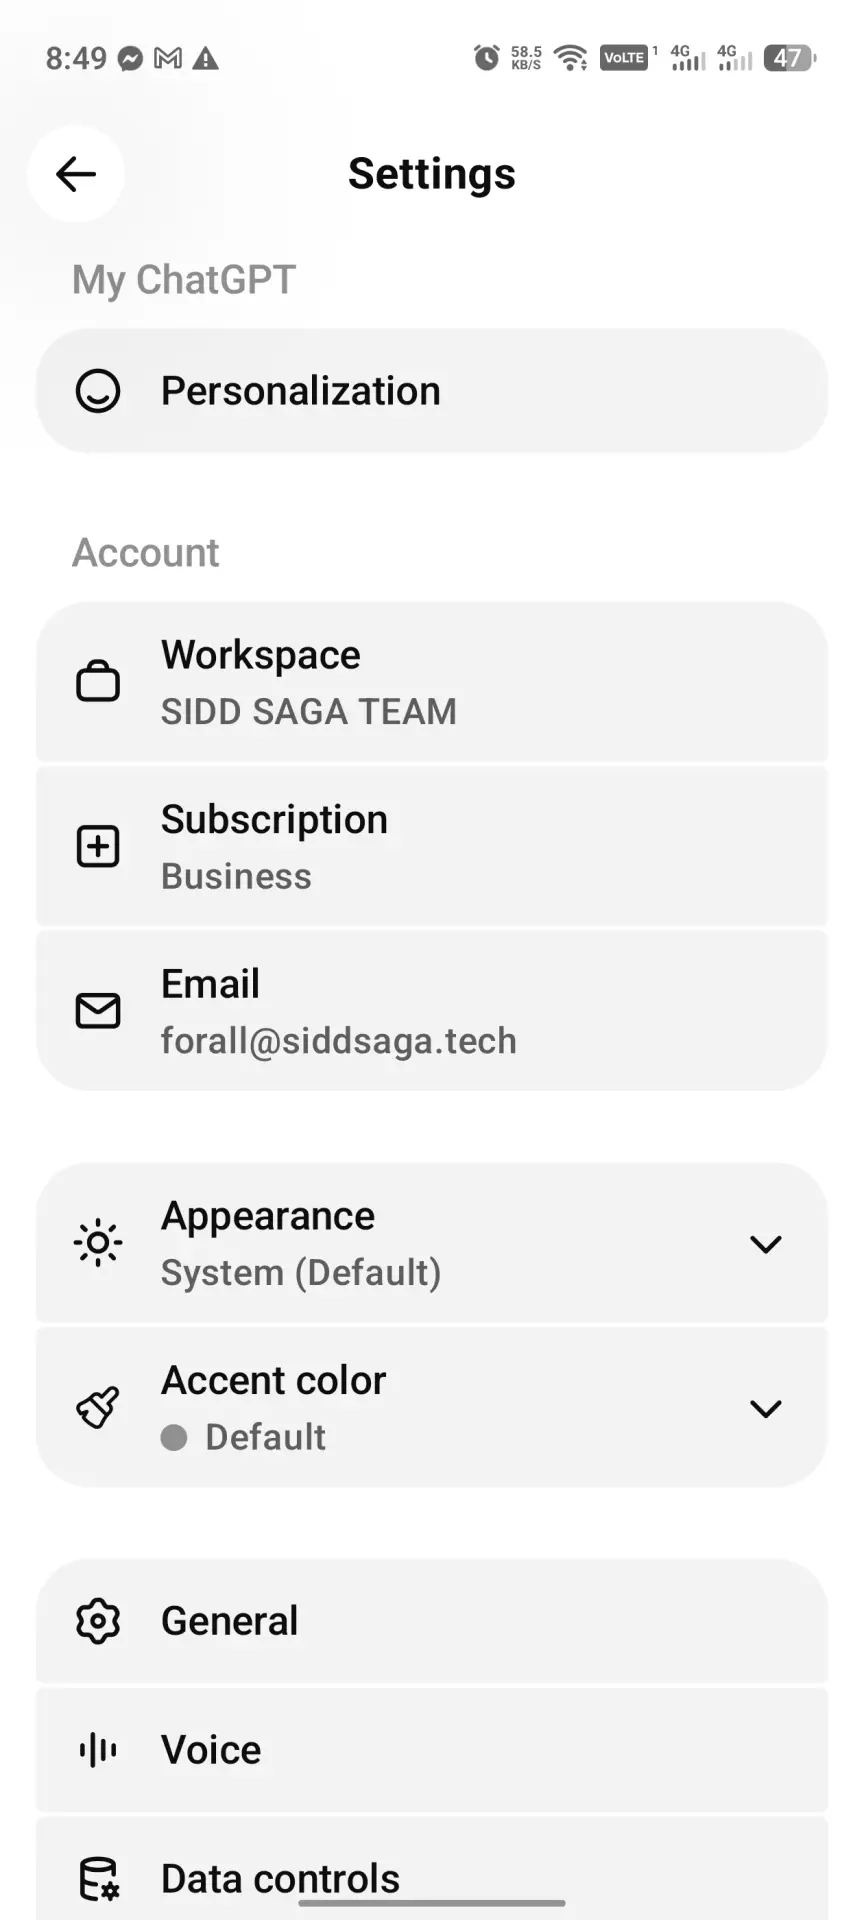
Task: Tap the forall@siddsaga.tech email address
Action: [339, 1040]
